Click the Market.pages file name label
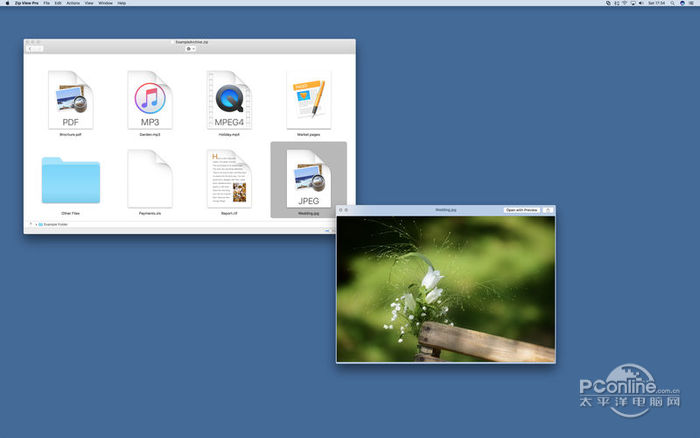Screen dimensions: 700x438 tap(308, 134)
